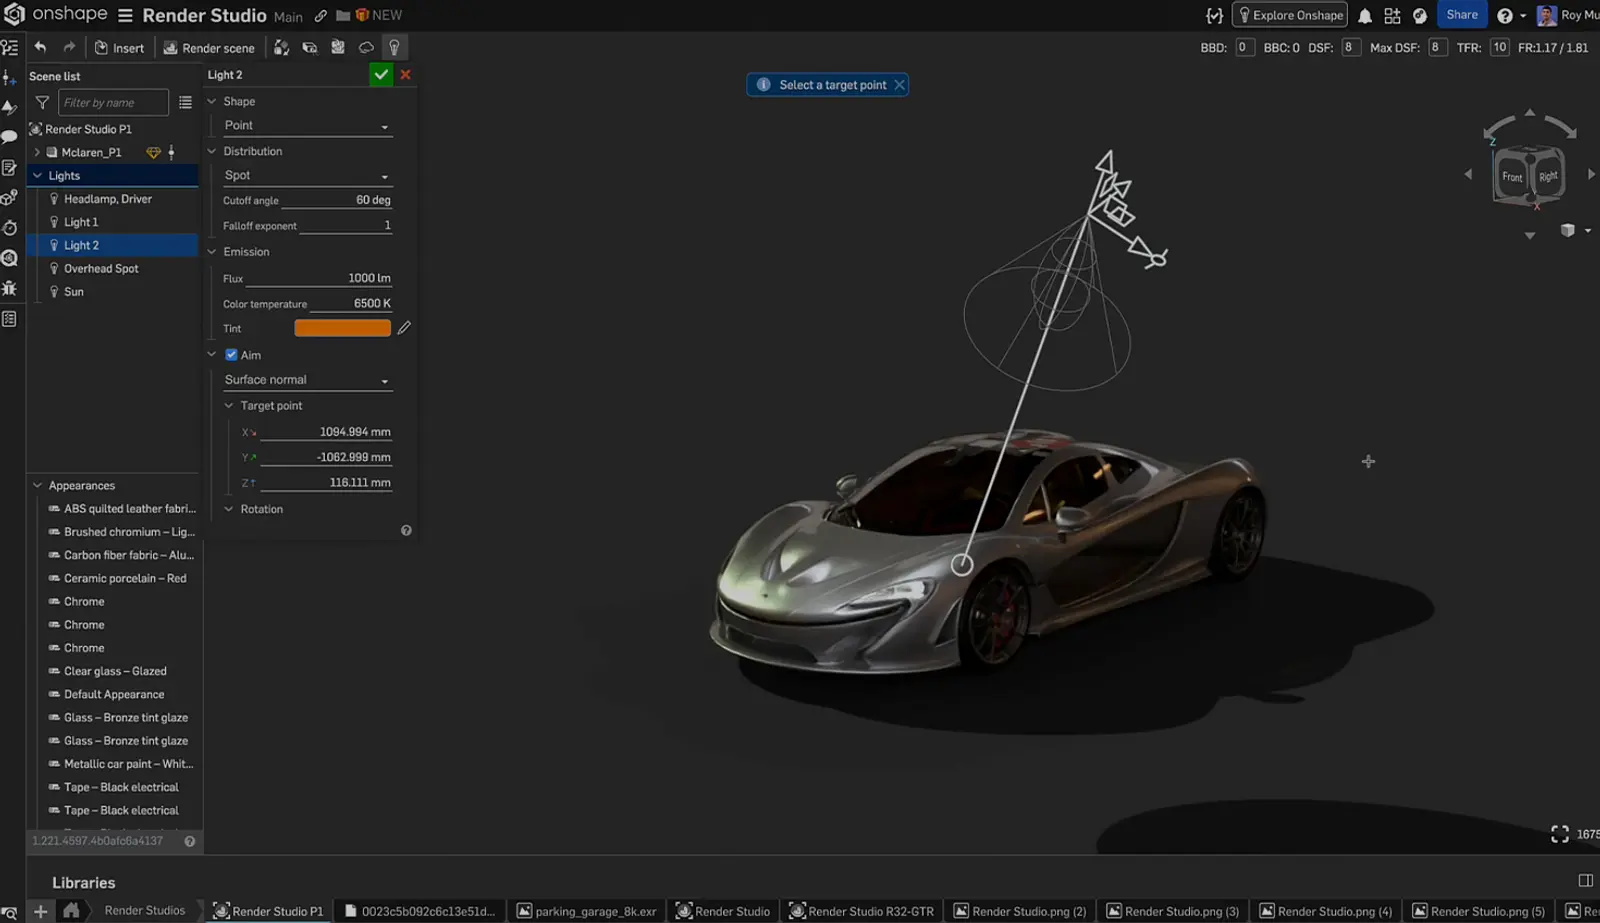Image resolution: width=1600 pixels, height=923 pixels.
Task: Toggle the scene list view icon
Action: 185,102
